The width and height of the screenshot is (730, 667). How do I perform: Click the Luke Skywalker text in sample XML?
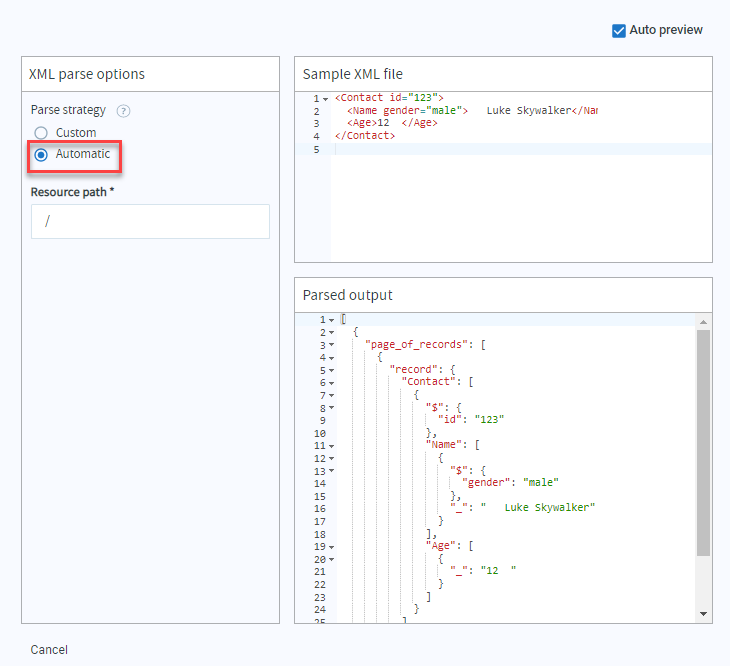[528, 110]
